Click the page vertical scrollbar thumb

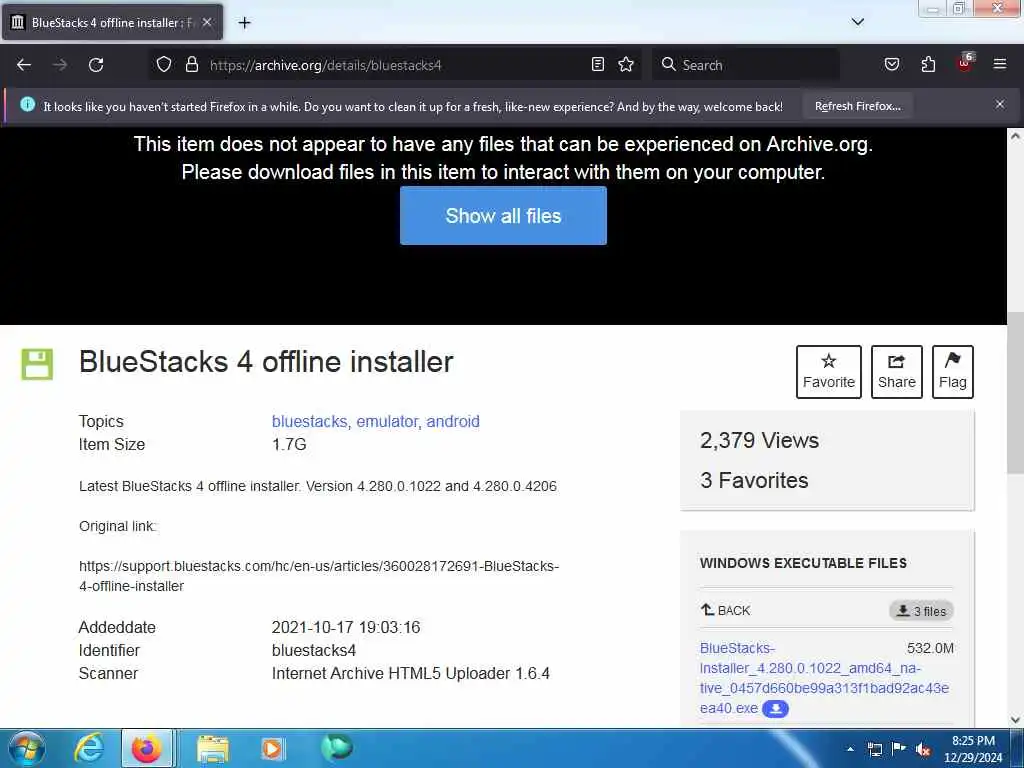(1015, 394)
